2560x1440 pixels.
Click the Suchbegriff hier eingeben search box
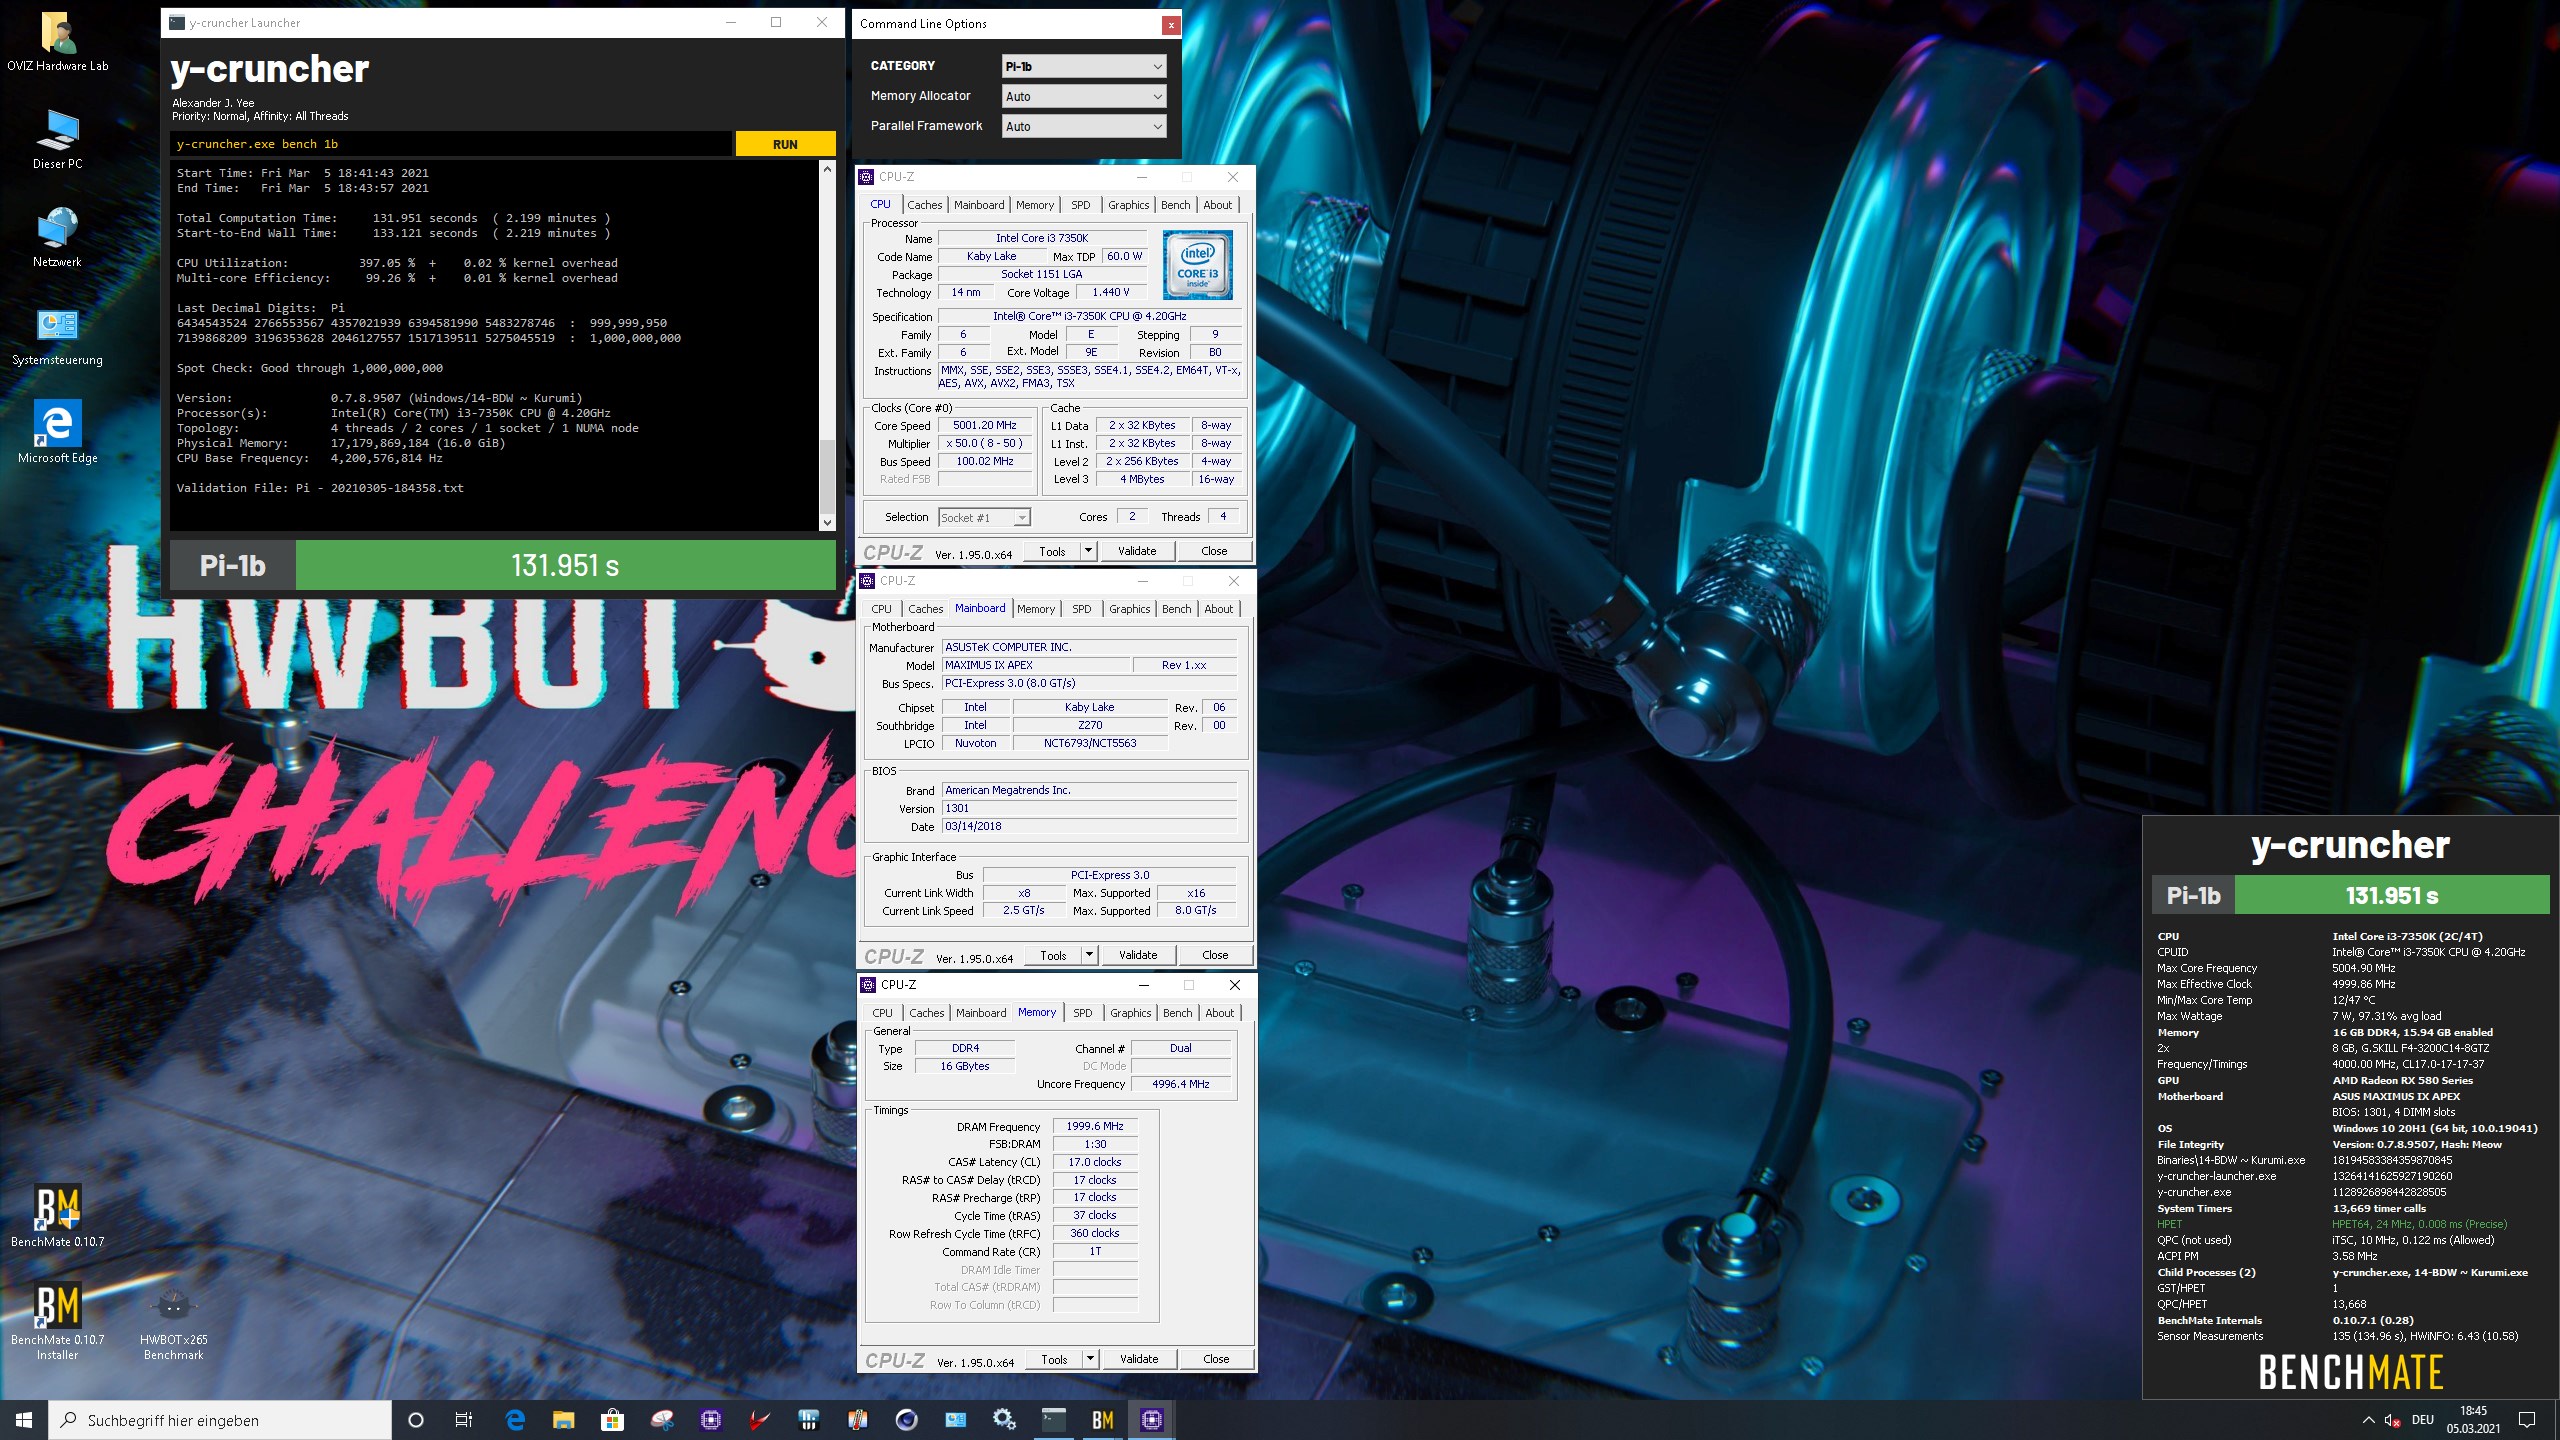pos(220,1420)
